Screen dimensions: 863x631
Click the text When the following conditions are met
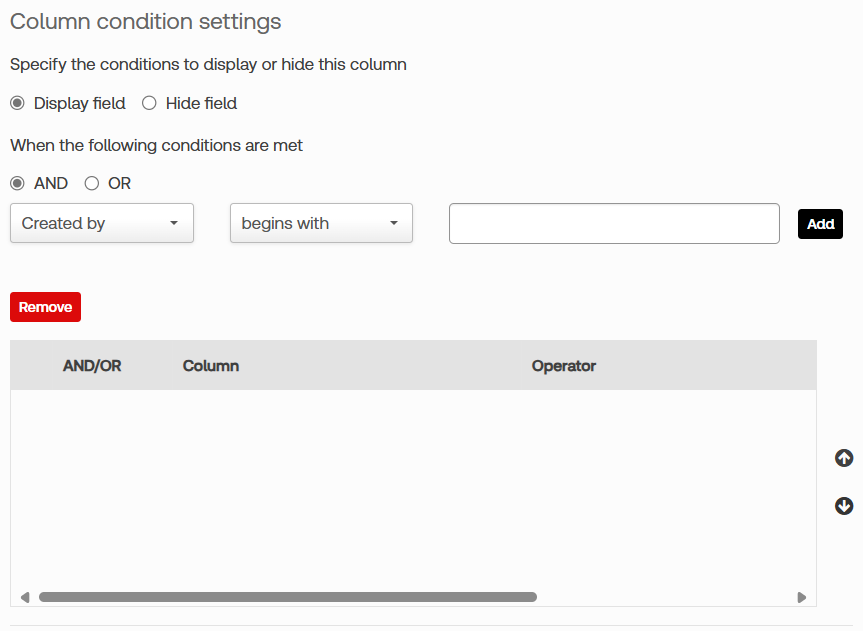click(156, 145)
